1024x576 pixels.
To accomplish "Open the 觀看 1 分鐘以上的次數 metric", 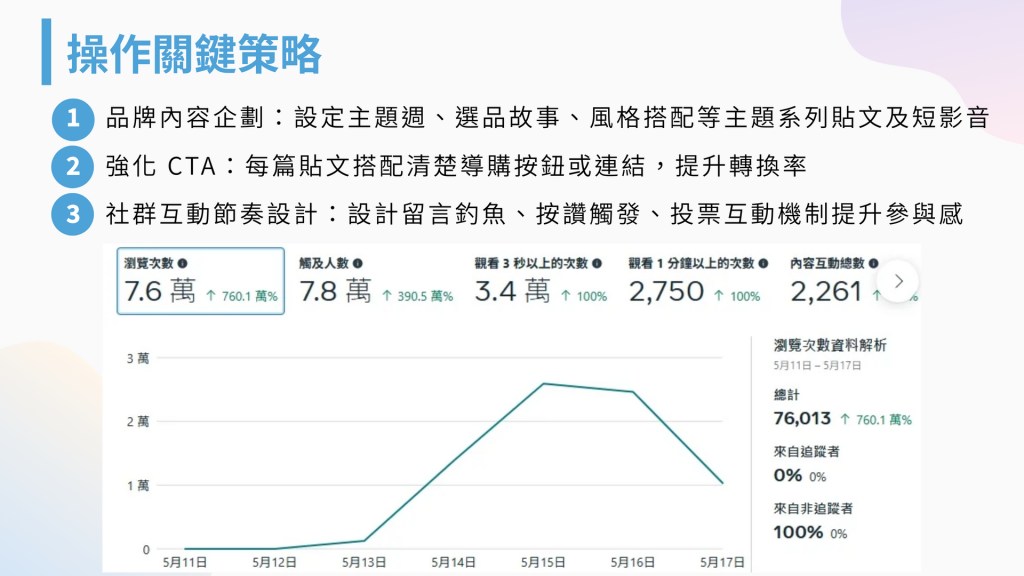I will point(697,281).
